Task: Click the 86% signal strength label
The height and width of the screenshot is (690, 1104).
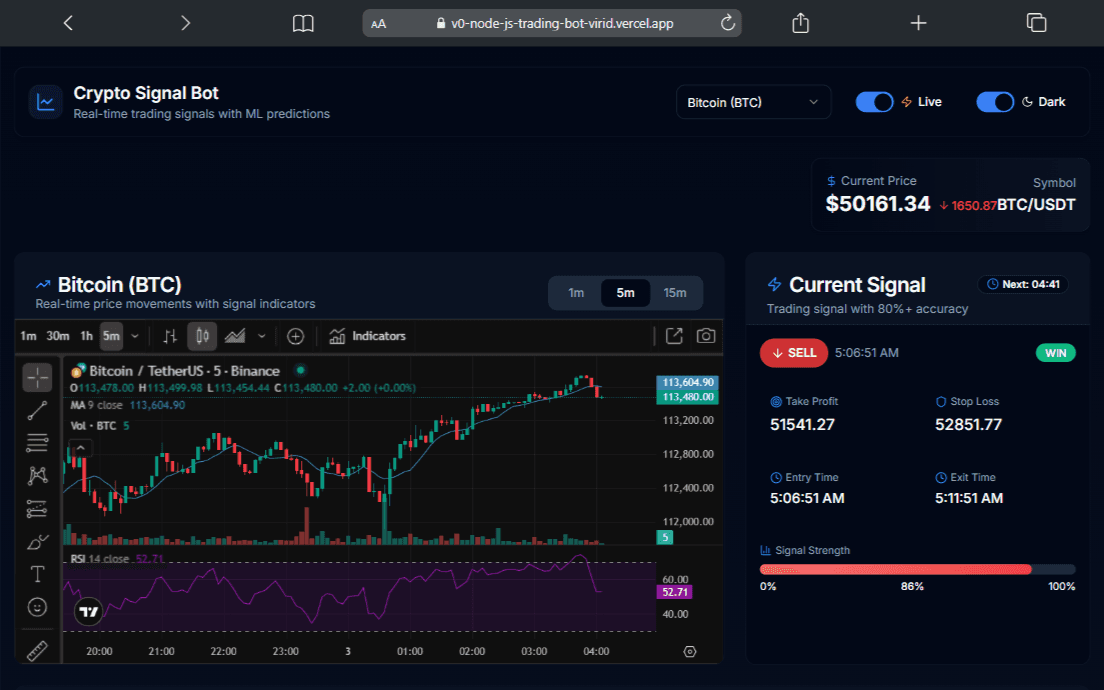Action: tap(912, 586)
